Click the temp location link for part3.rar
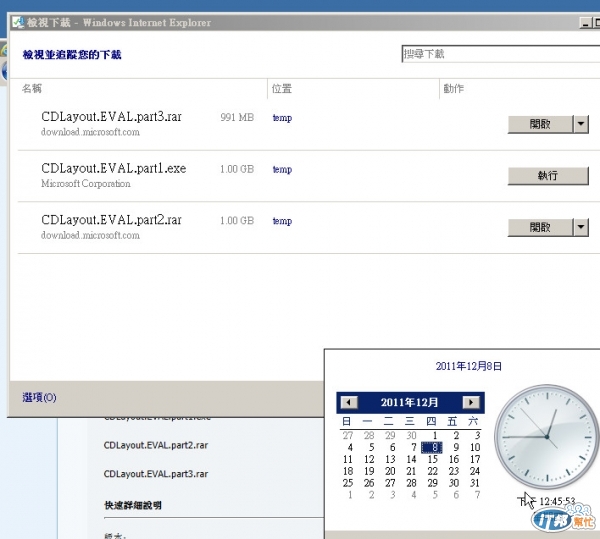This screenshot has width=600, height=539. click(x=282, y=118)
